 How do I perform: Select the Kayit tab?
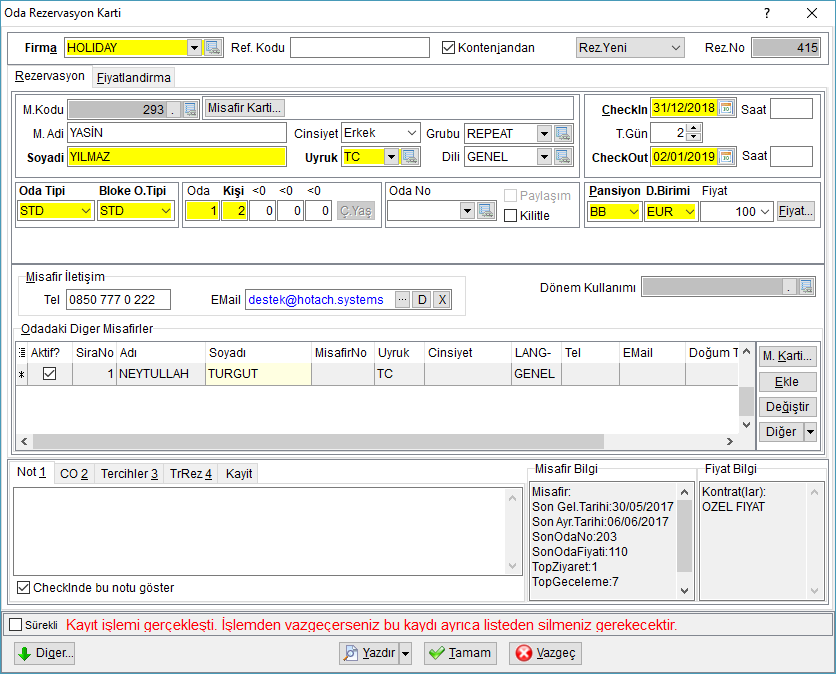[239, 474]
